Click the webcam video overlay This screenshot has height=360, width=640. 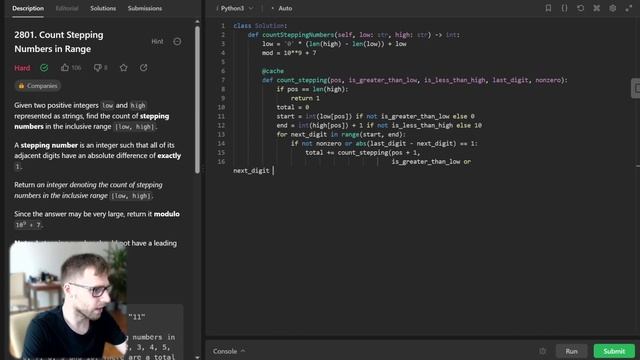pos(68,300)
